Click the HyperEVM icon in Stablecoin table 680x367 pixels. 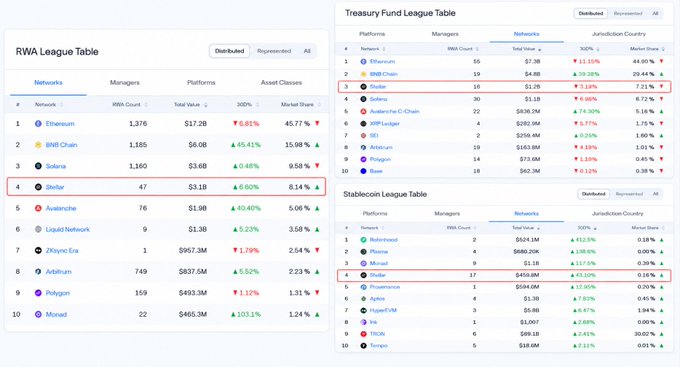point(363,310)
